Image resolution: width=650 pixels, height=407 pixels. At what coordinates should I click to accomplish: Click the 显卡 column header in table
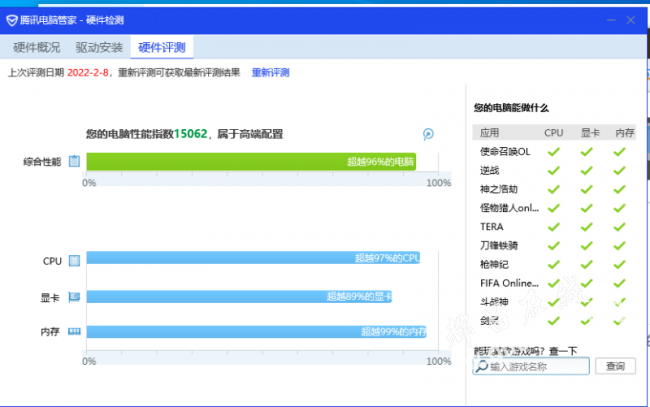(590, 133)
